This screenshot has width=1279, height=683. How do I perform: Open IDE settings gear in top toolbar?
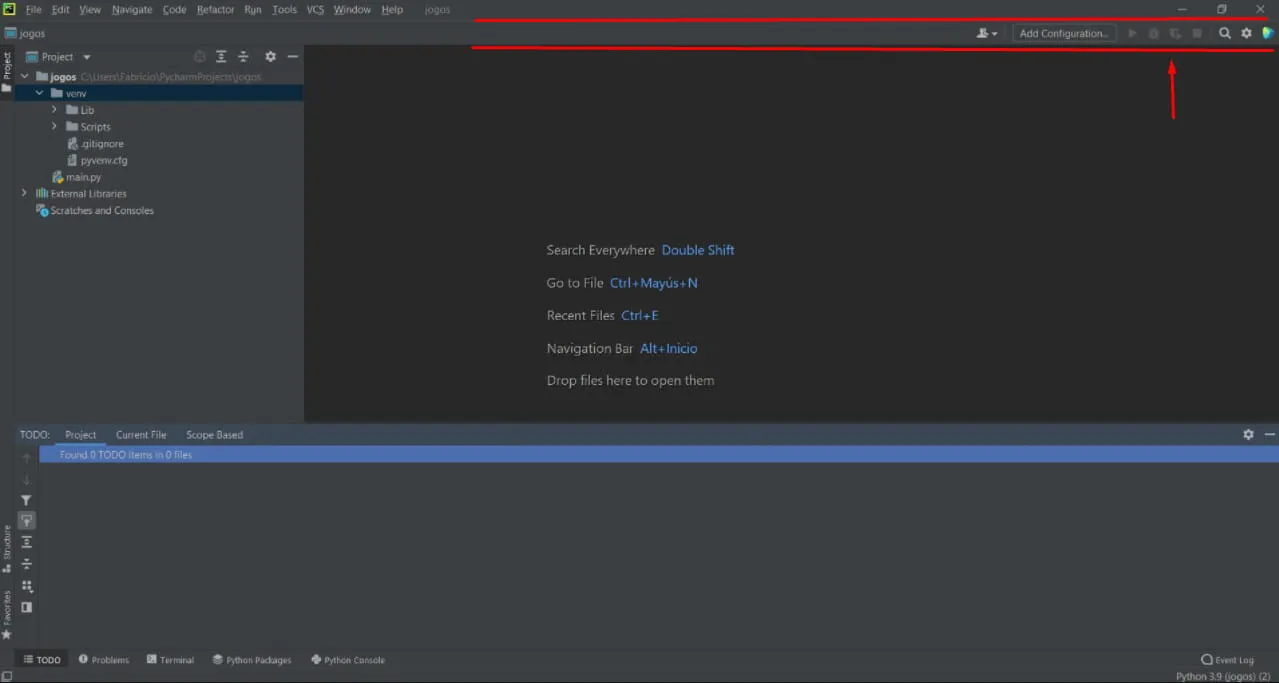pyautogui.click(x=1246, y=33)
